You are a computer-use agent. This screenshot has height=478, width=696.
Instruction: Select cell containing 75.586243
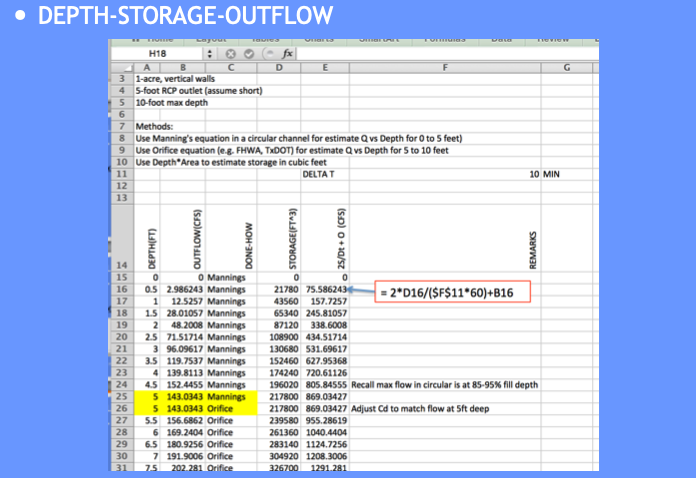point(325,289)
